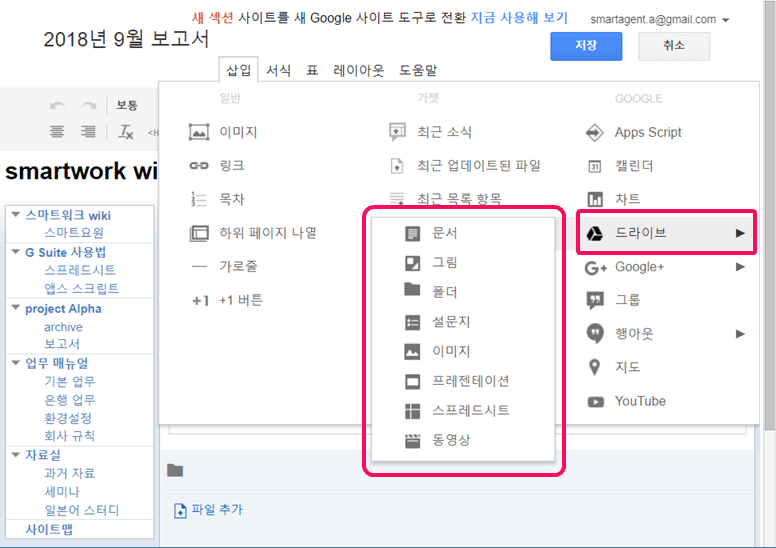Viewport: 776px width, 548px height.
Task: Open the 은행 업무 sidebar page
Action: click(x=69, y=399)
